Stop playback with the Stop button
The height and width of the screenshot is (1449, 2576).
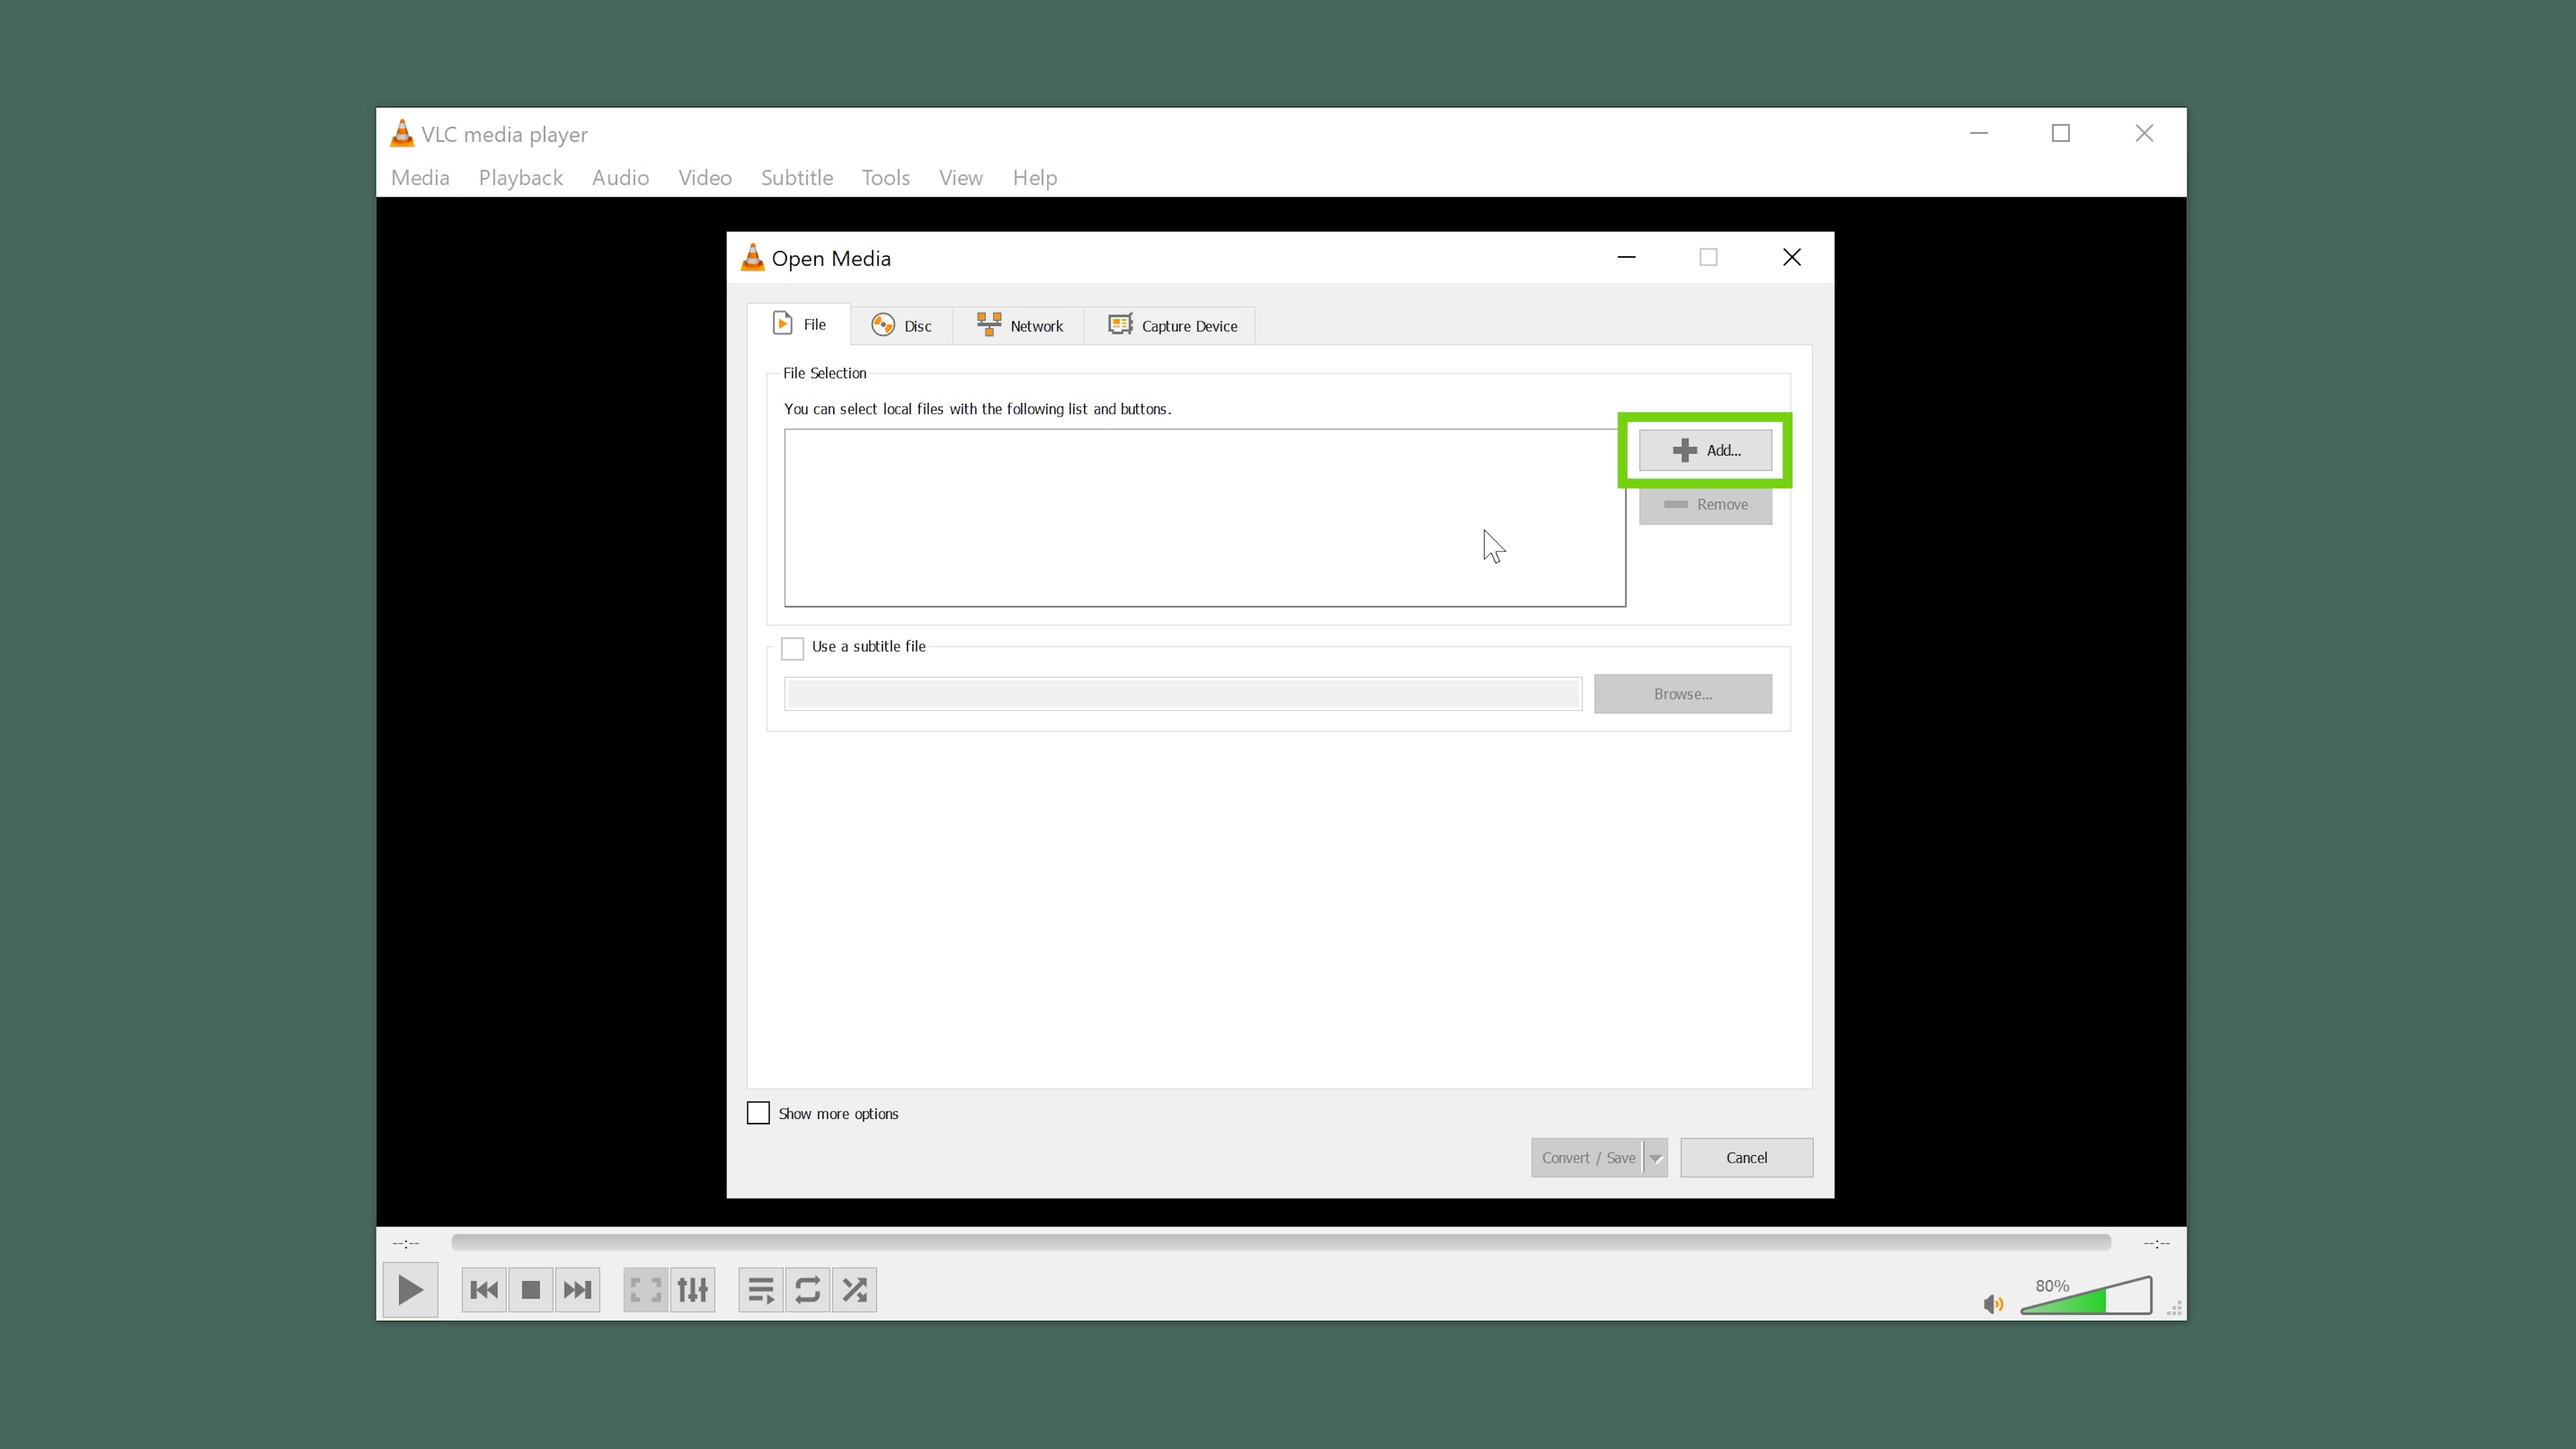[x=531, y=1289]
